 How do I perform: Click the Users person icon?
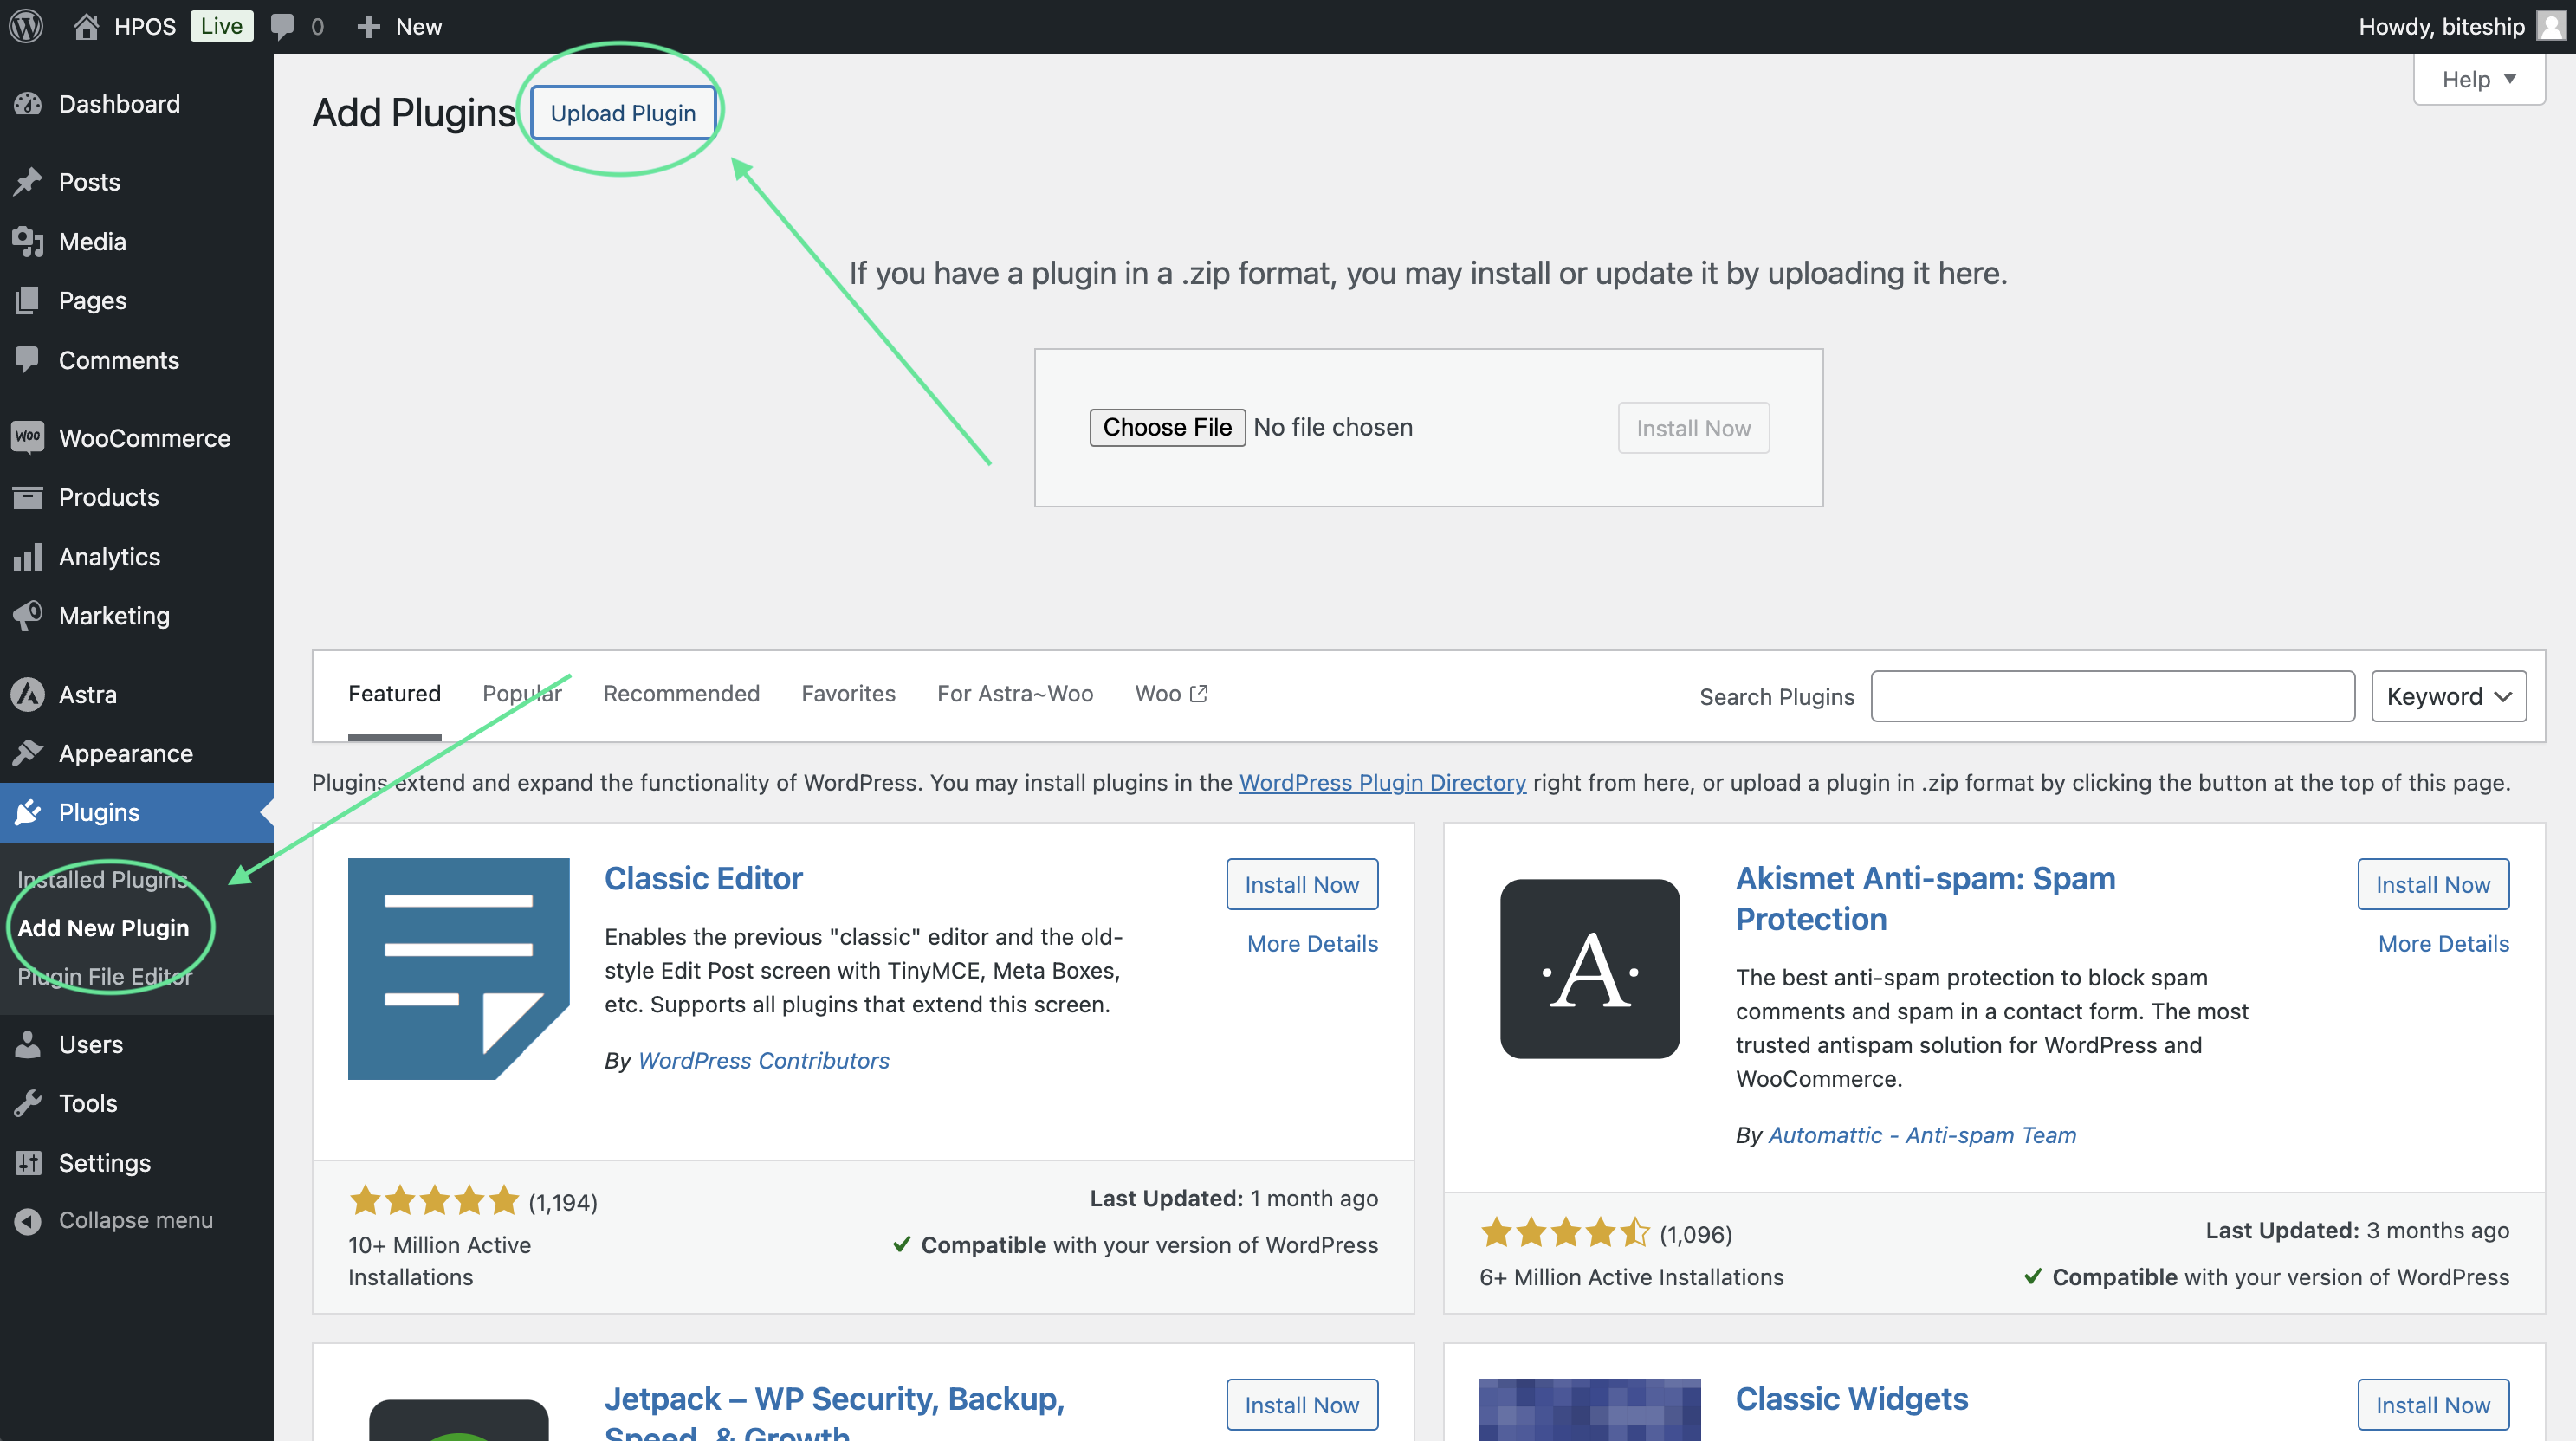click(28, 1044)
